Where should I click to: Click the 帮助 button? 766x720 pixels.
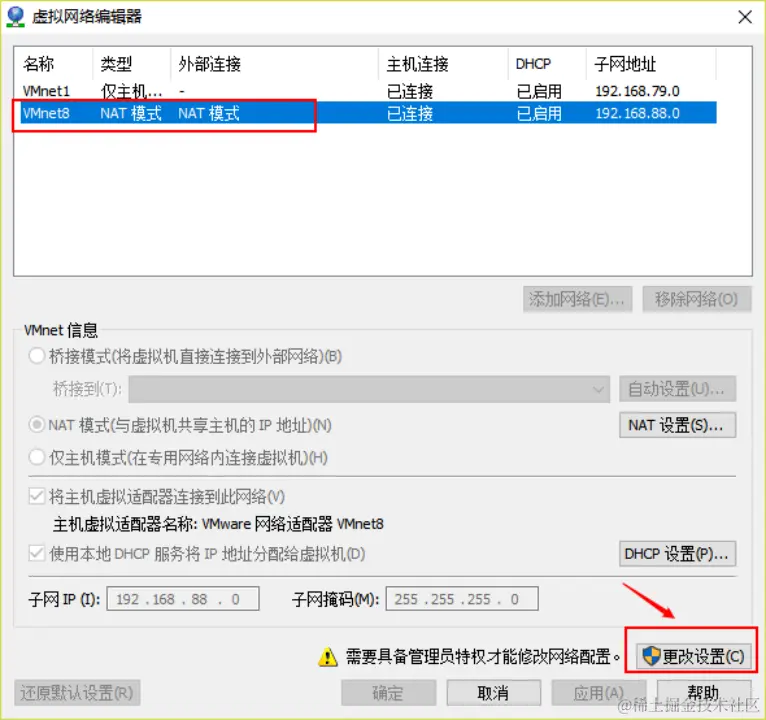[703, 693]
